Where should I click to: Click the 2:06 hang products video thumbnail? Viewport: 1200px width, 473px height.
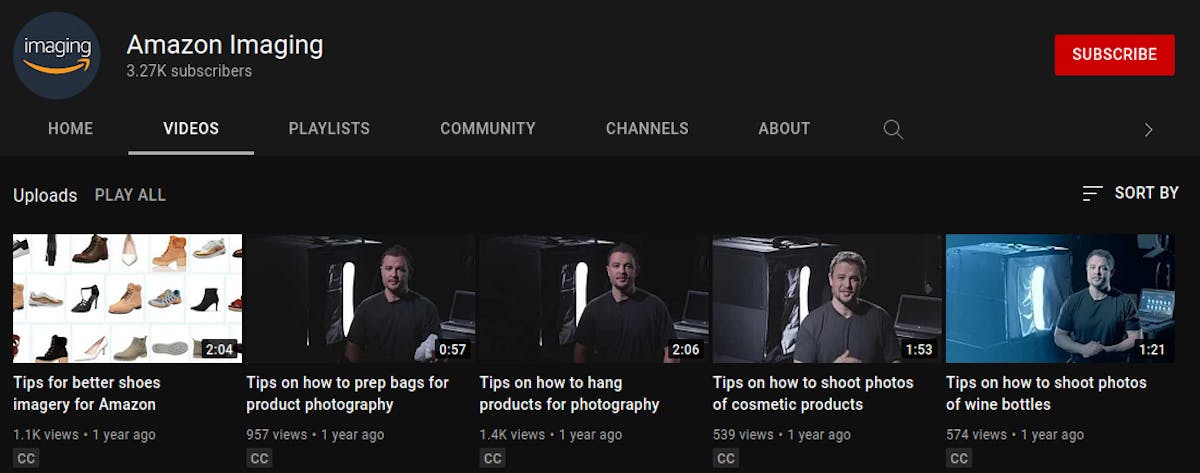point(593,298)
